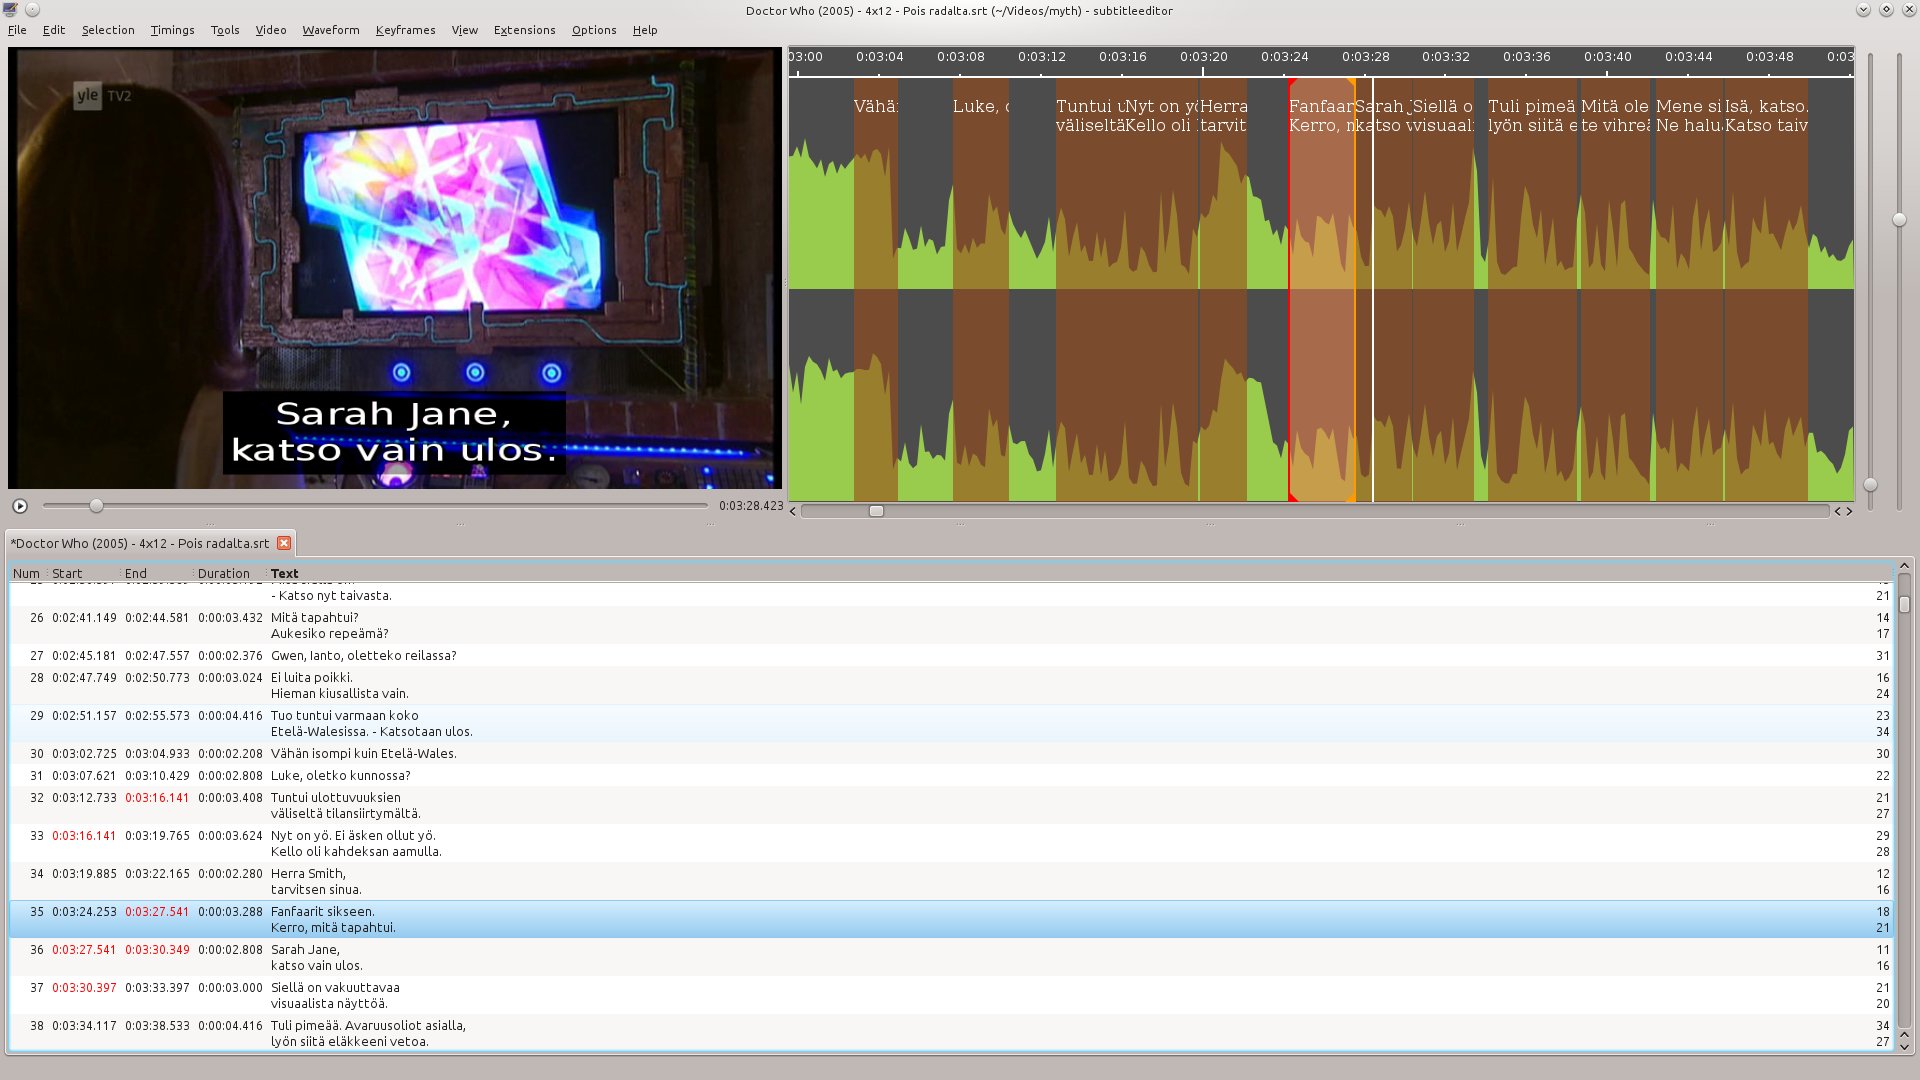The width and height of the screenshot is (1920, 1080).
Task: Click the window menu icon in title bar
Action: pyautogui.click(x=10, y=10)
